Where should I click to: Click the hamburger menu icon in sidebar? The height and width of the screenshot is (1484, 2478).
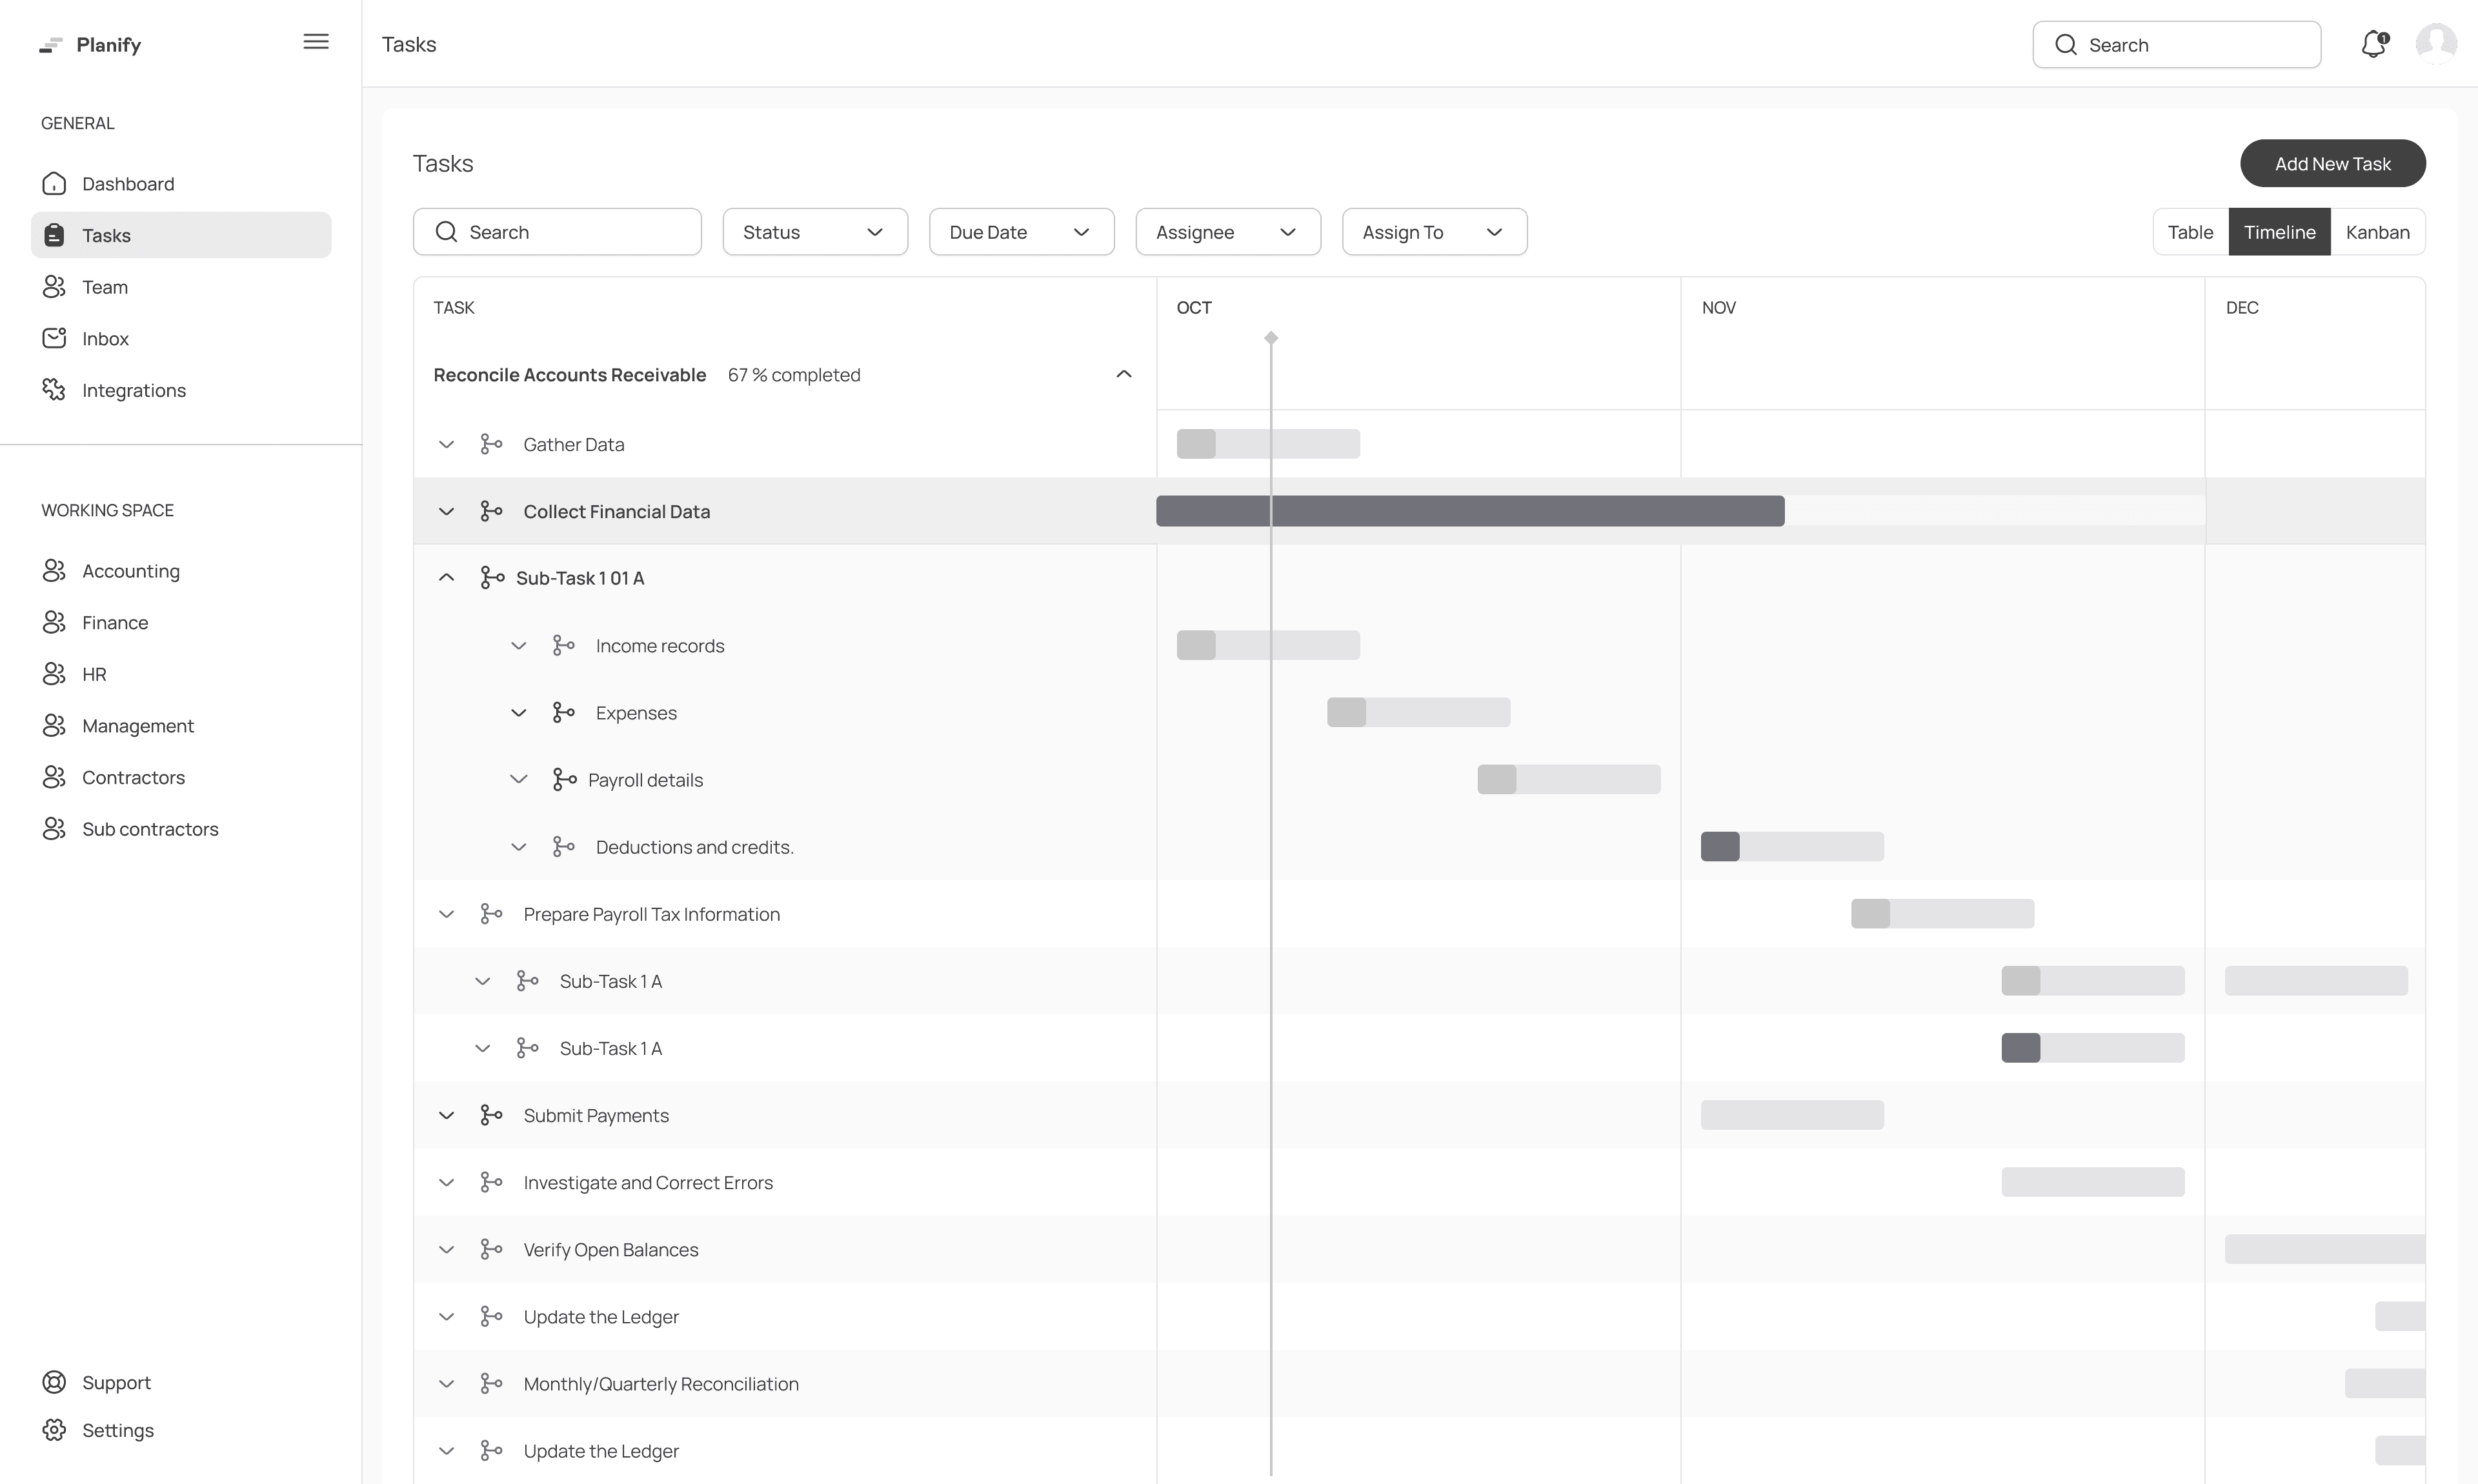pyautogui.click(x=316, y=42)
